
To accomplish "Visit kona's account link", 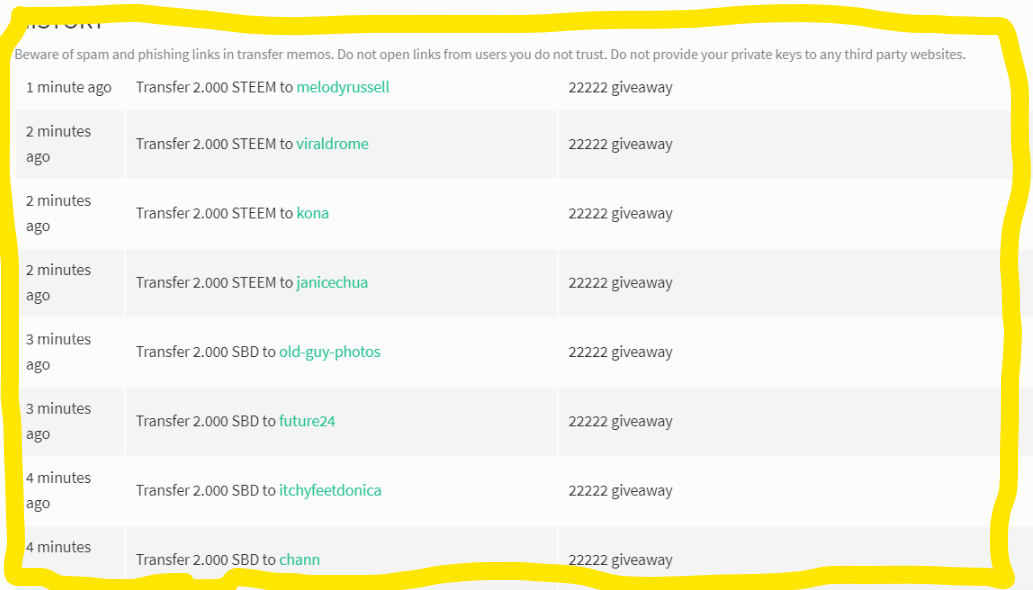I will 312,213.
